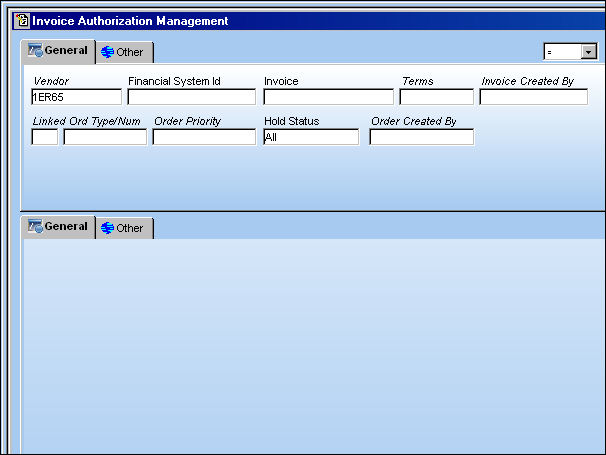Switch to the upper Other tab
This screenshot has width=606, height=455.
click(x=124, y=52)
